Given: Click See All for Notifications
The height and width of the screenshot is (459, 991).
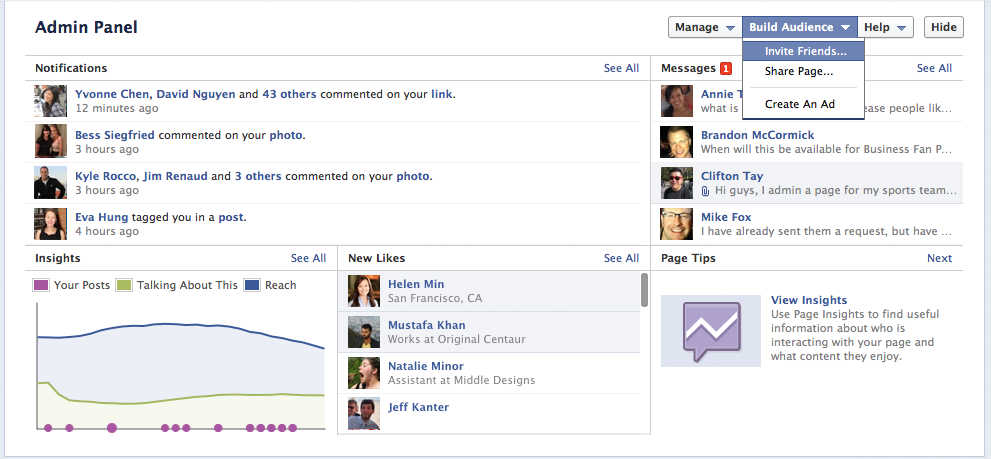Looking at the screenshot, I should tap(621, 68).
